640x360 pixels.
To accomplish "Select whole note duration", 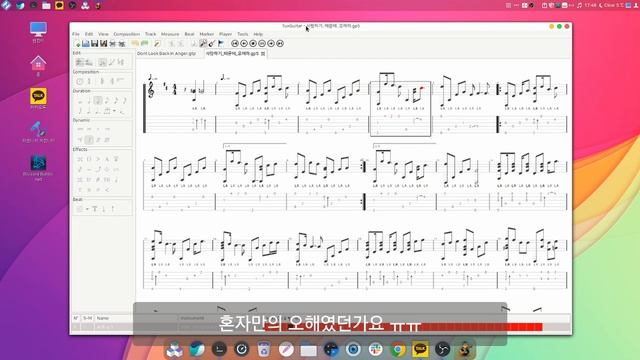I will (x=80, y=101).
